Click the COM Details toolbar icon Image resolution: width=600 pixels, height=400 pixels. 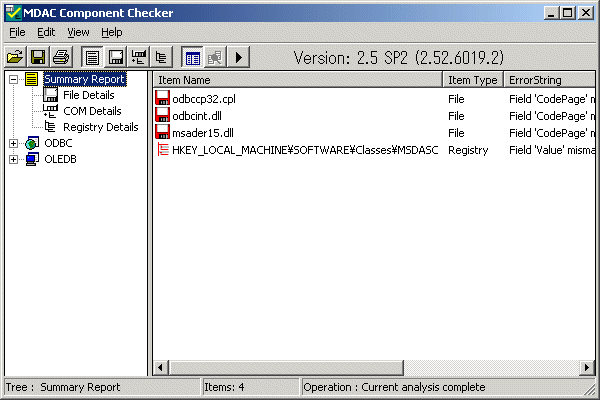point(138,58)
